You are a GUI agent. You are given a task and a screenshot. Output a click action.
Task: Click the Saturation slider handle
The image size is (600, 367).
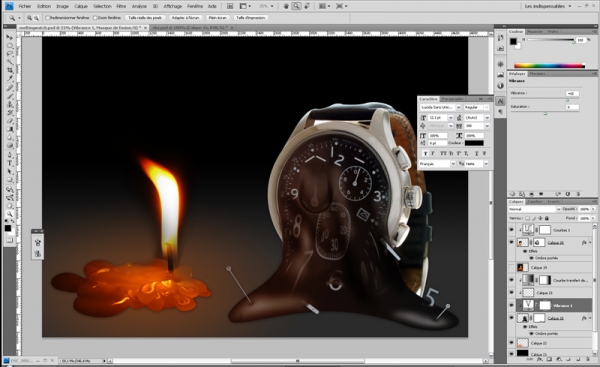tap(545, 113)
